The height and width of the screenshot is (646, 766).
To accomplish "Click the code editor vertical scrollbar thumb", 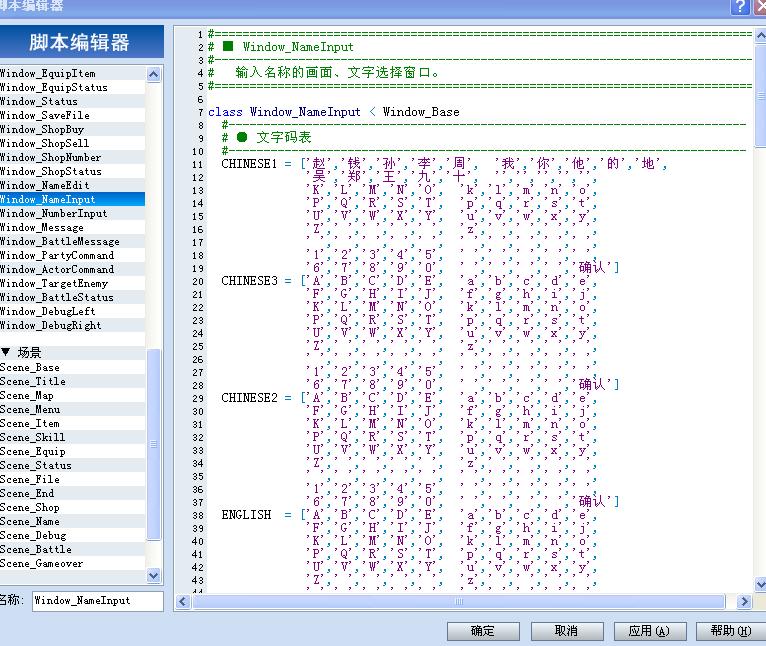I will (x=761, y=95).
